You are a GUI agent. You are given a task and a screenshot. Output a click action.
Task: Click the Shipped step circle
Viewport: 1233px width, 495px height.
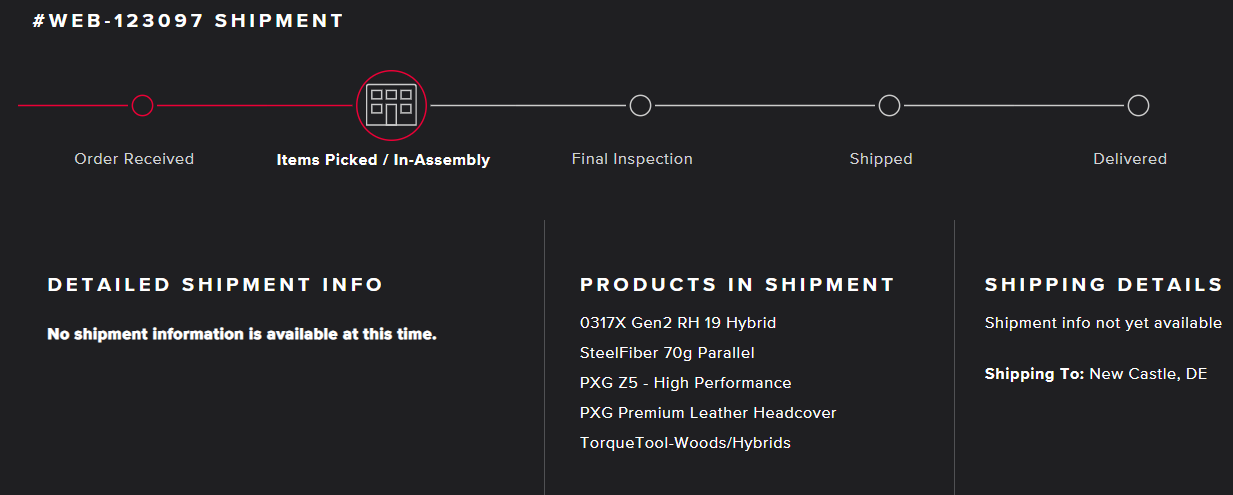point(889,105)
